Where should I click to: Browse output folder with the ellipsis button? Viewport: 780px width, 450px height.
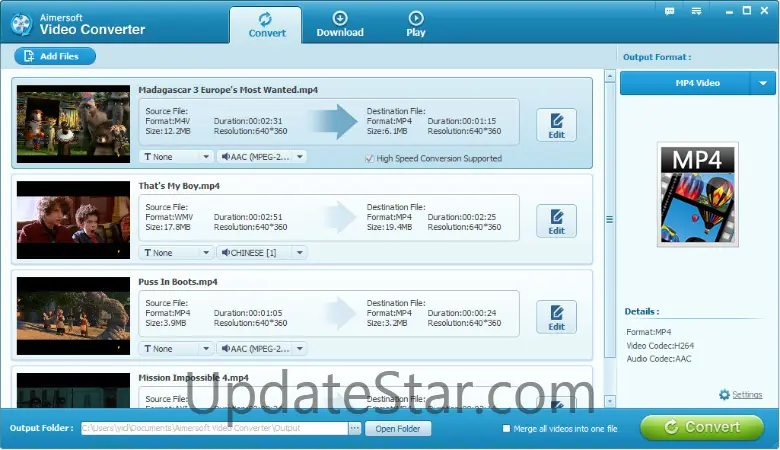pos(354,428)
